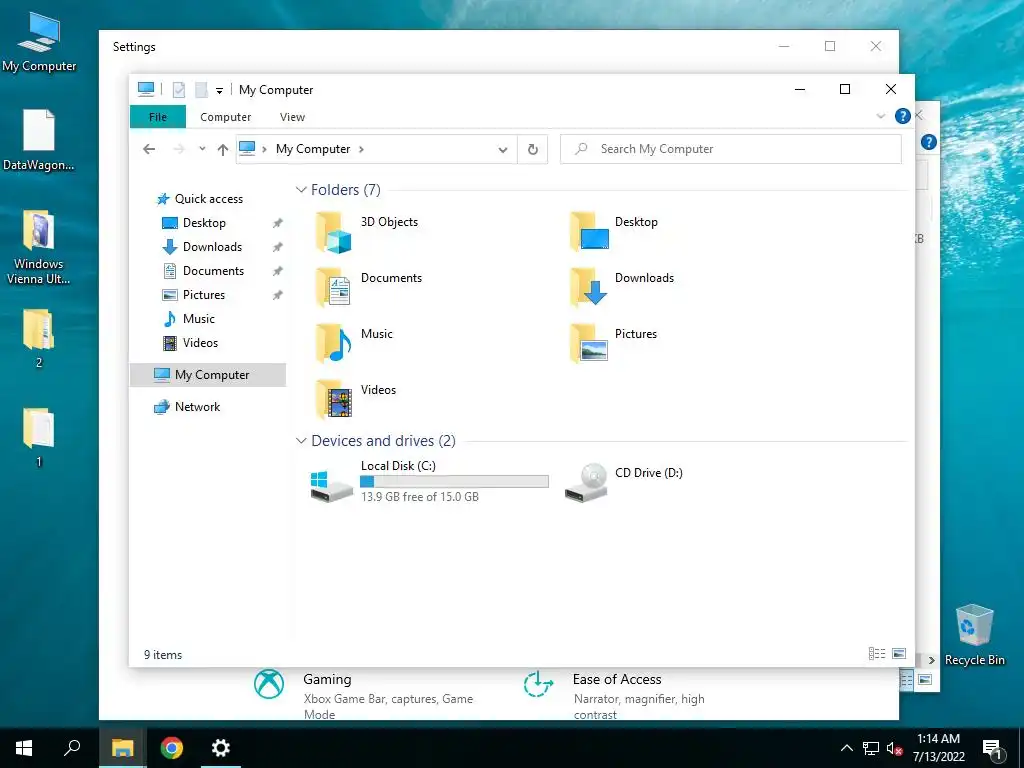The width and height of the screenshot is (1024, 768).
Task: Click New folder quick access toolbar icon
Action: [x=201, y=89]
